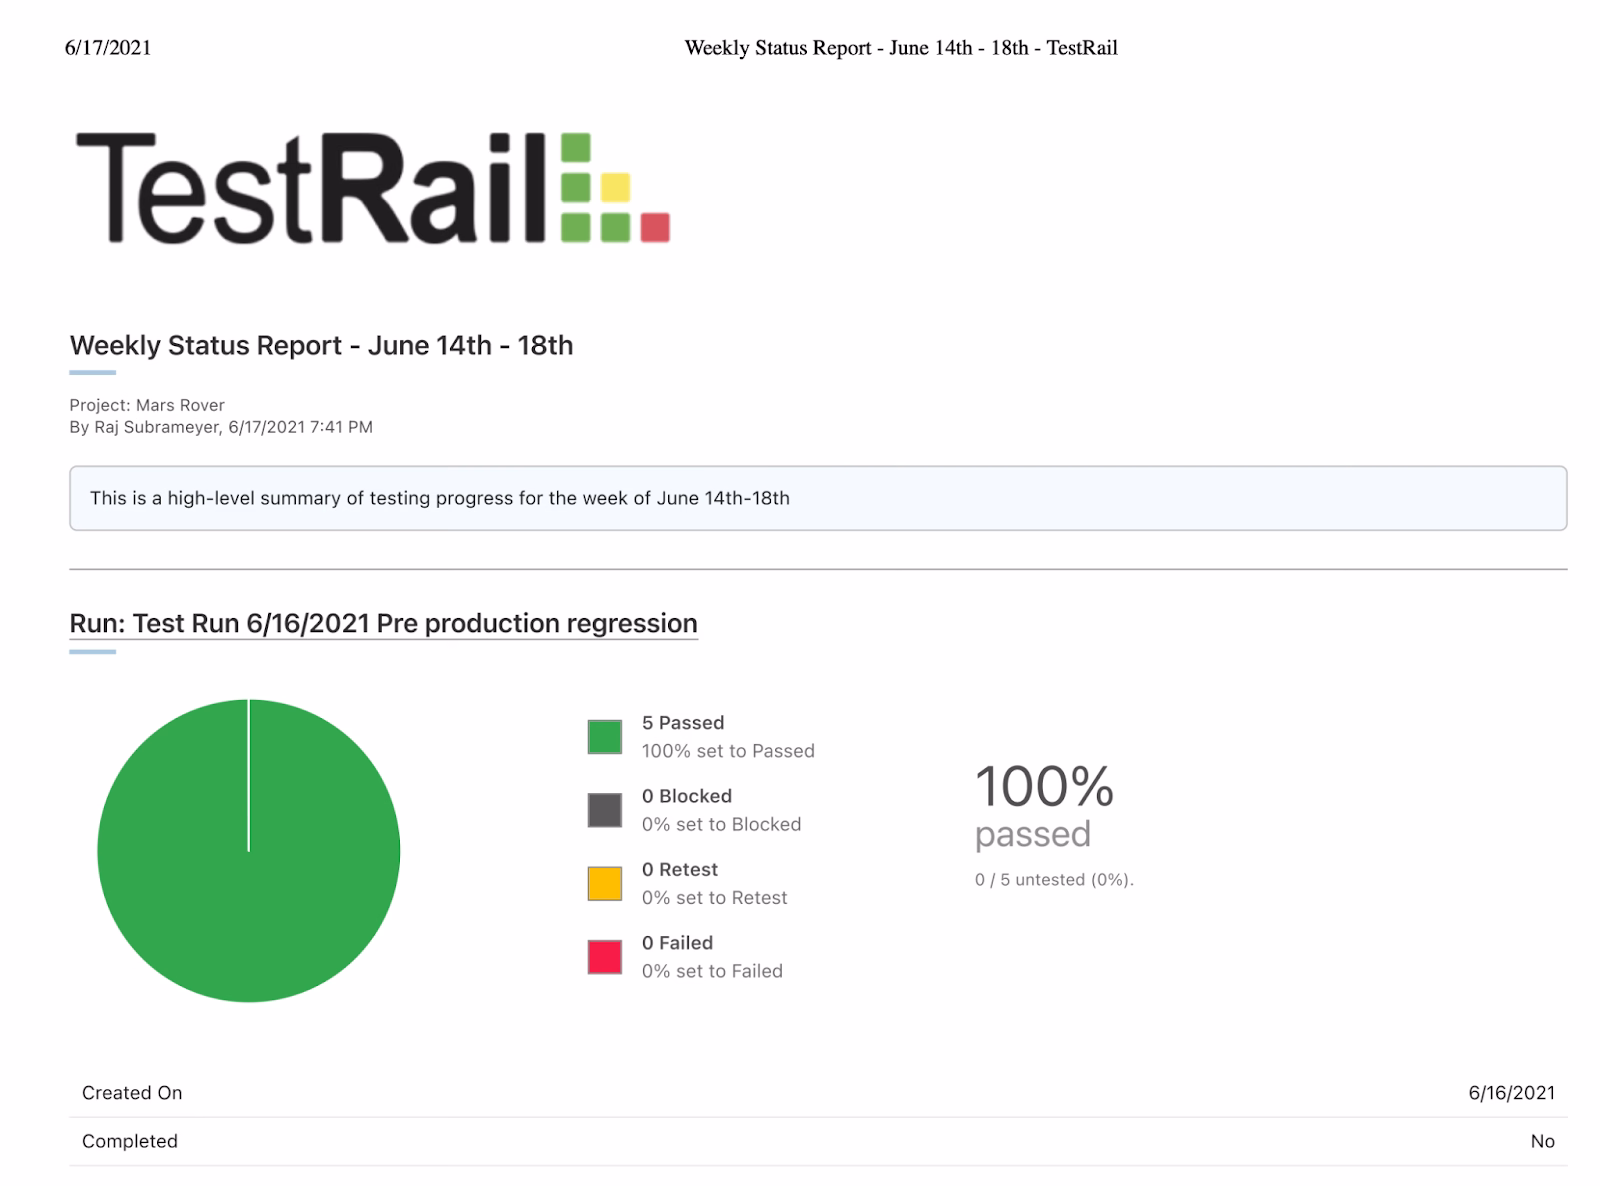Click the red square in TestRail logo
This screenshot has height=1186, width=1600.
(654, 227)
